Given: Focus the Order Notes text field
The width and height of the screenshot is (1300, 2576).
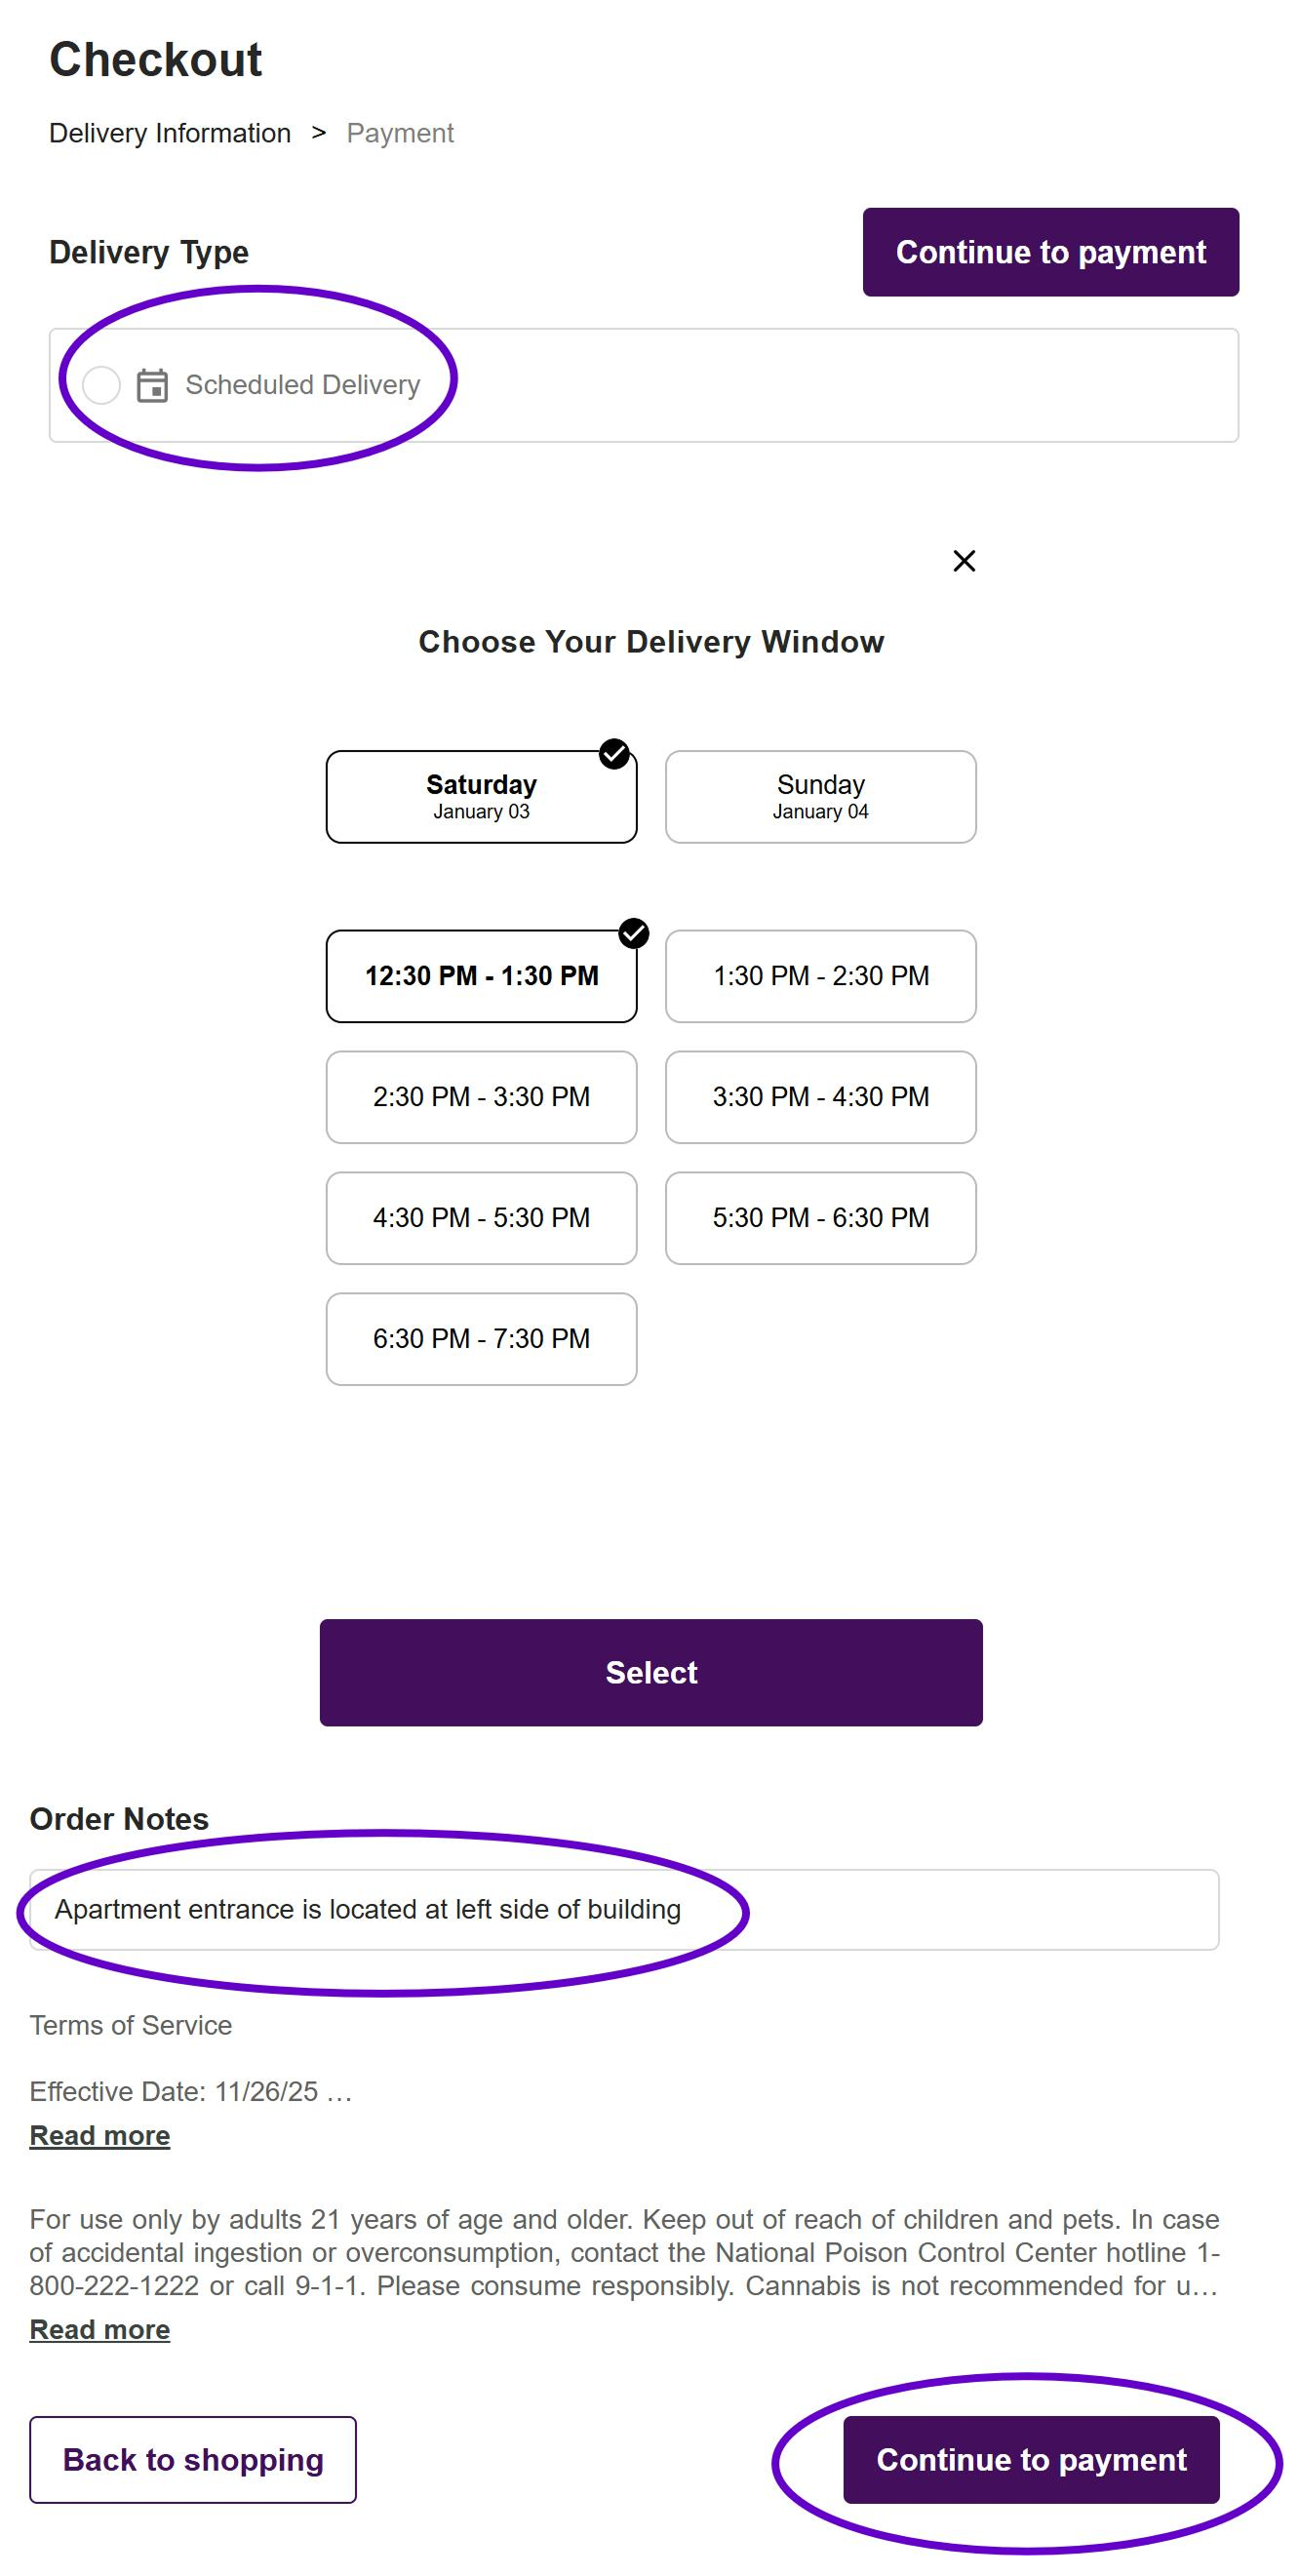Looking at the screenshot, I should tap(623, 1909).
